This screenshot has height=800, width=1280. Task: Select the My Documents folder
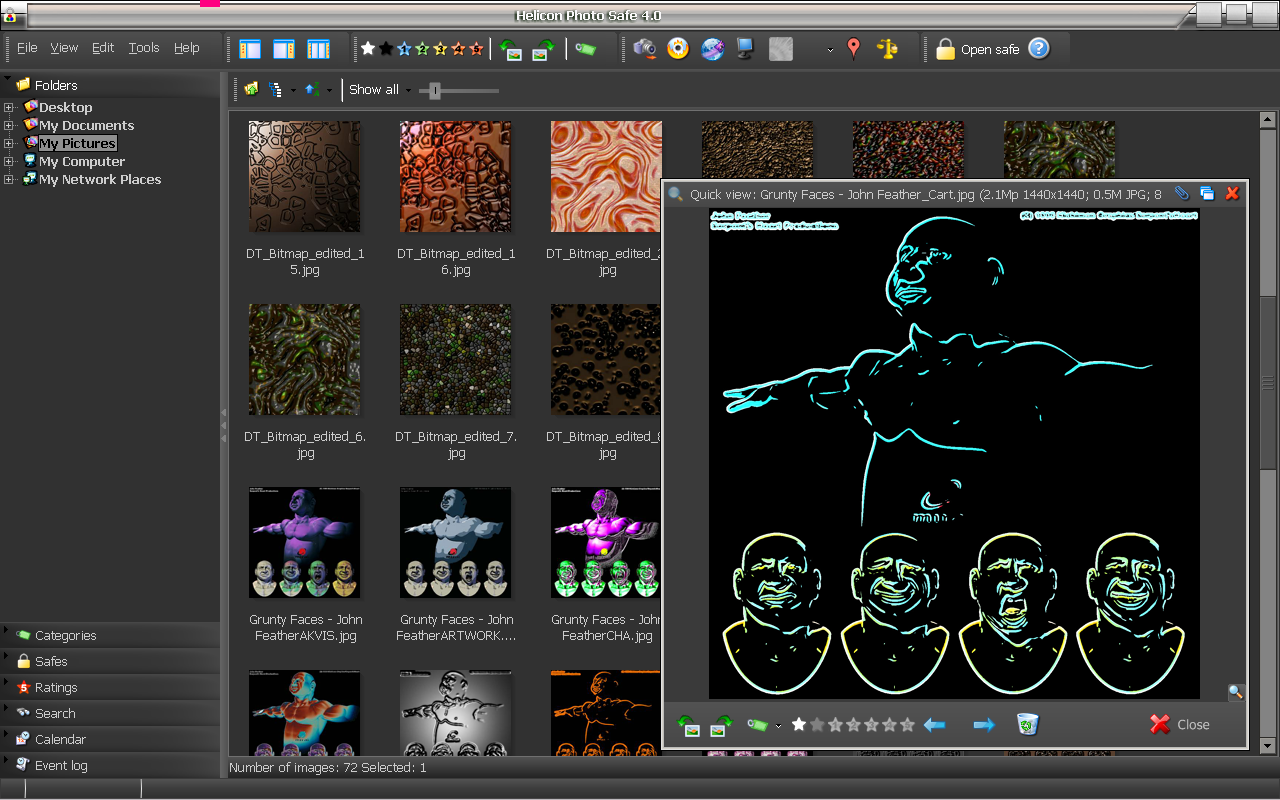(86, 125)
